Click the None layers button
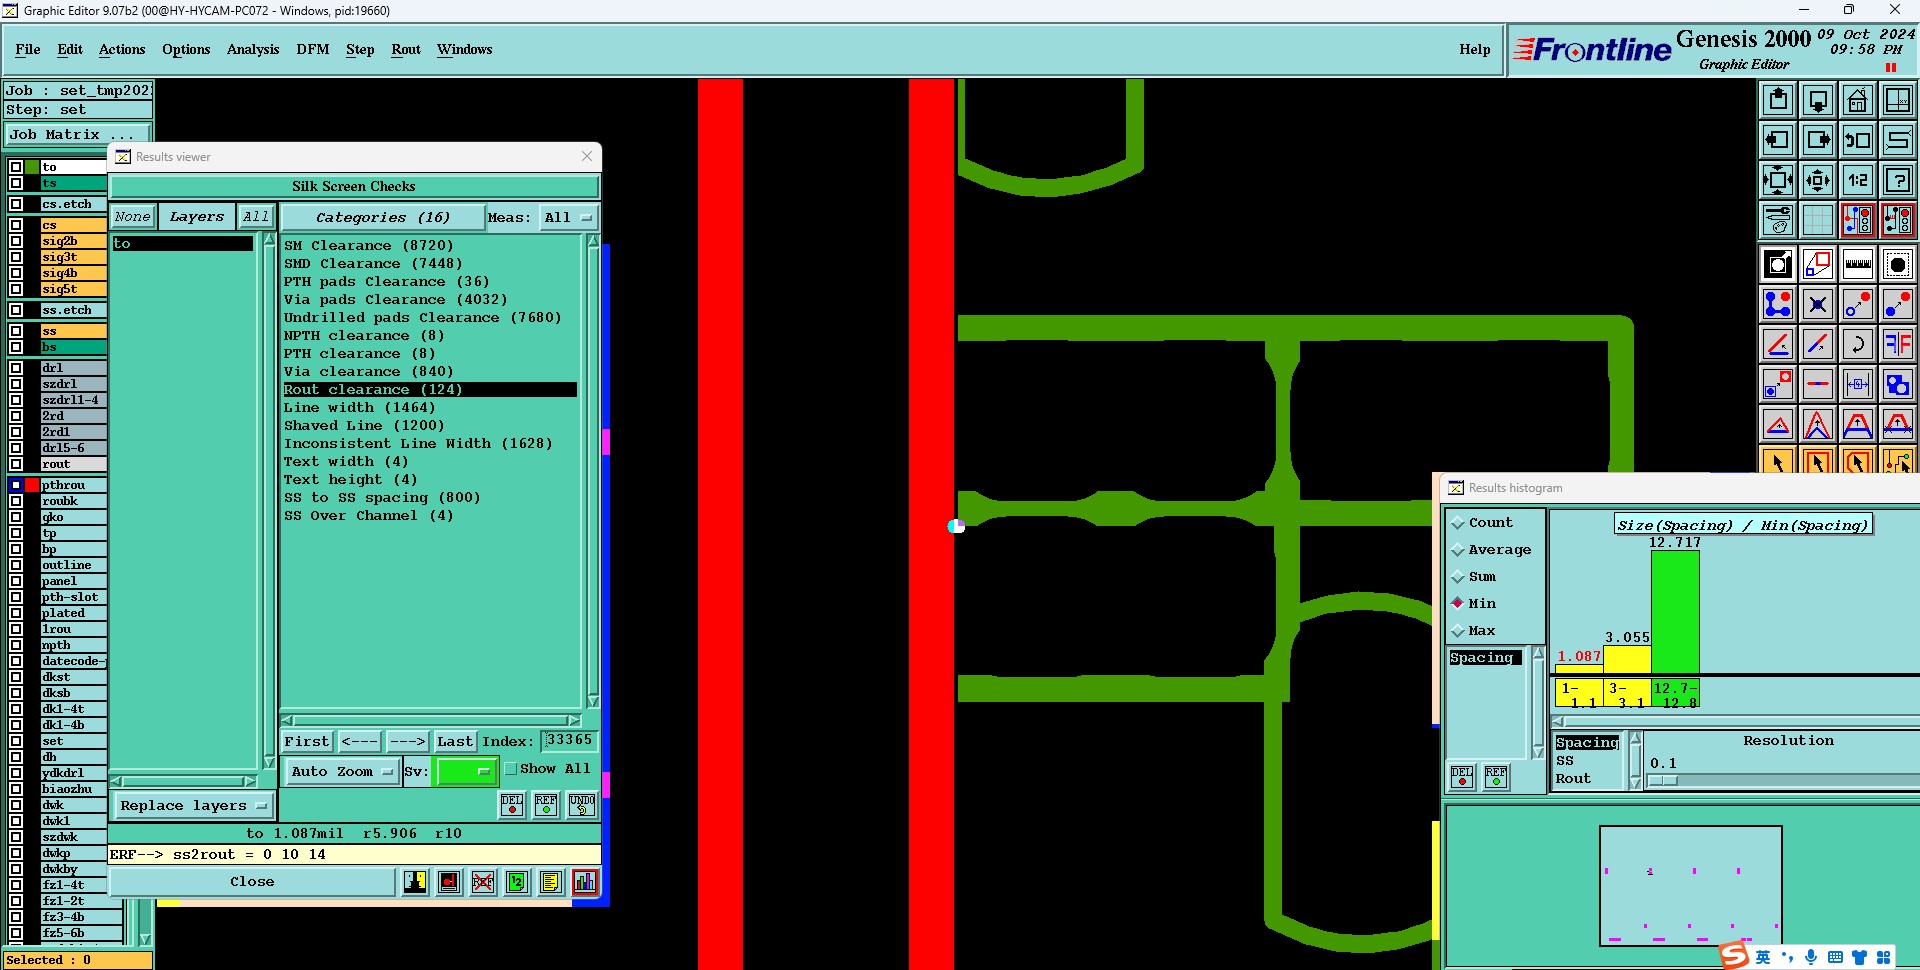The image size is (1920, 970). coord(132,217)
